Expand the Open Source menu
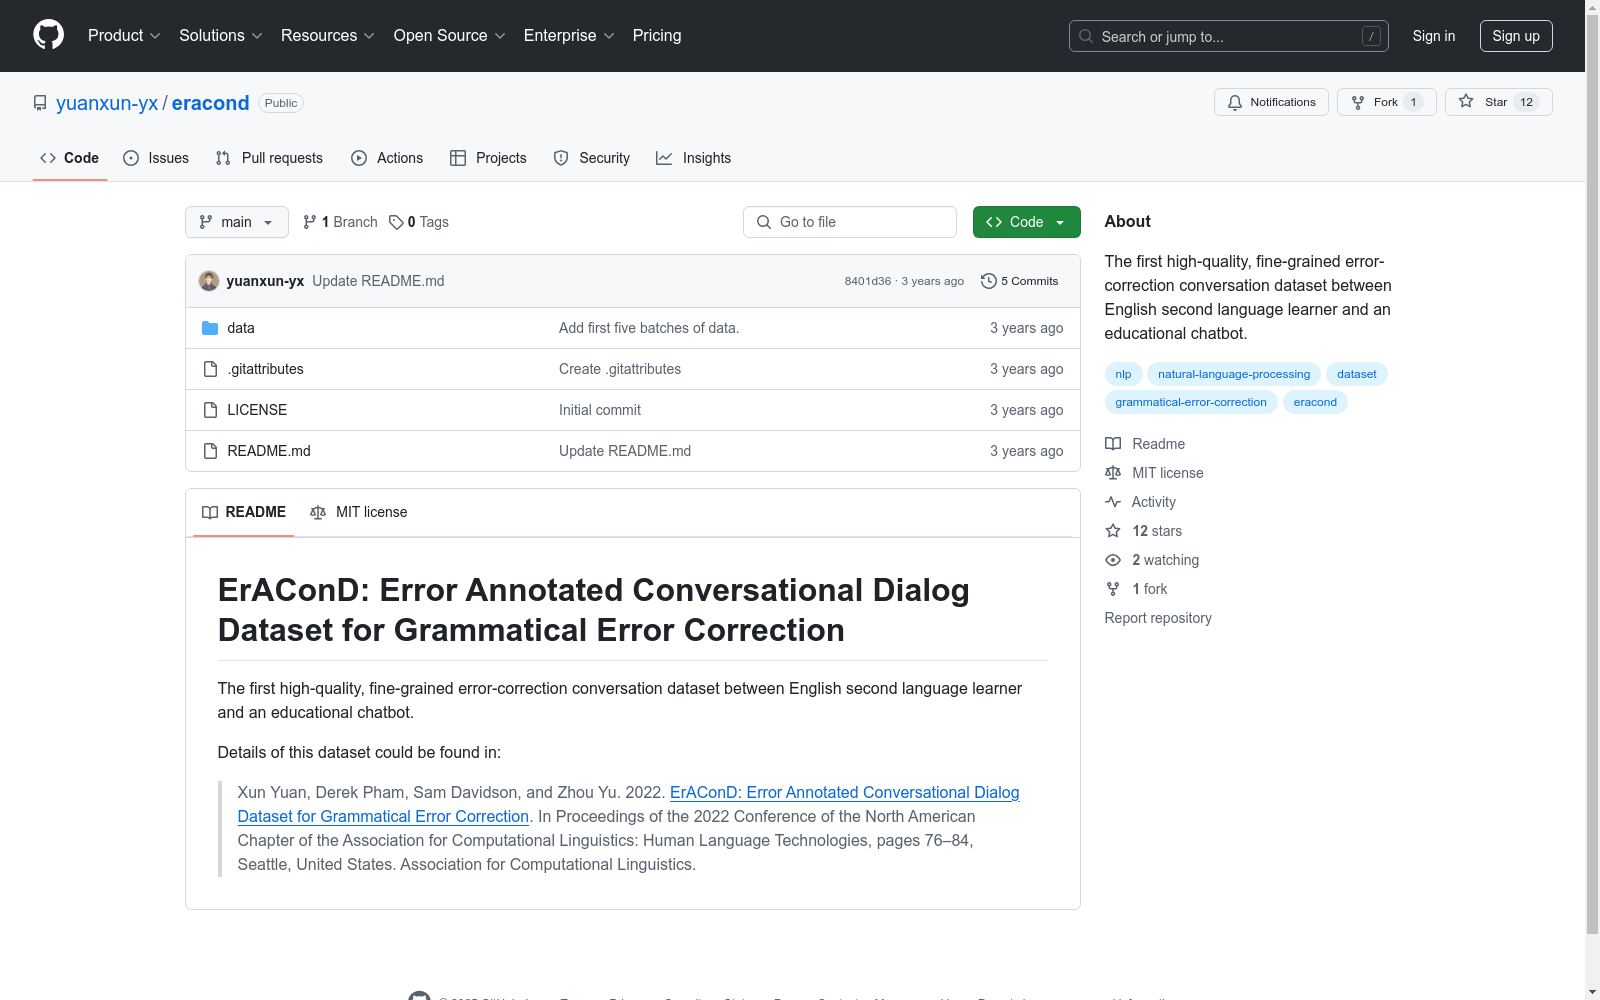 click(x=450, y=36)
